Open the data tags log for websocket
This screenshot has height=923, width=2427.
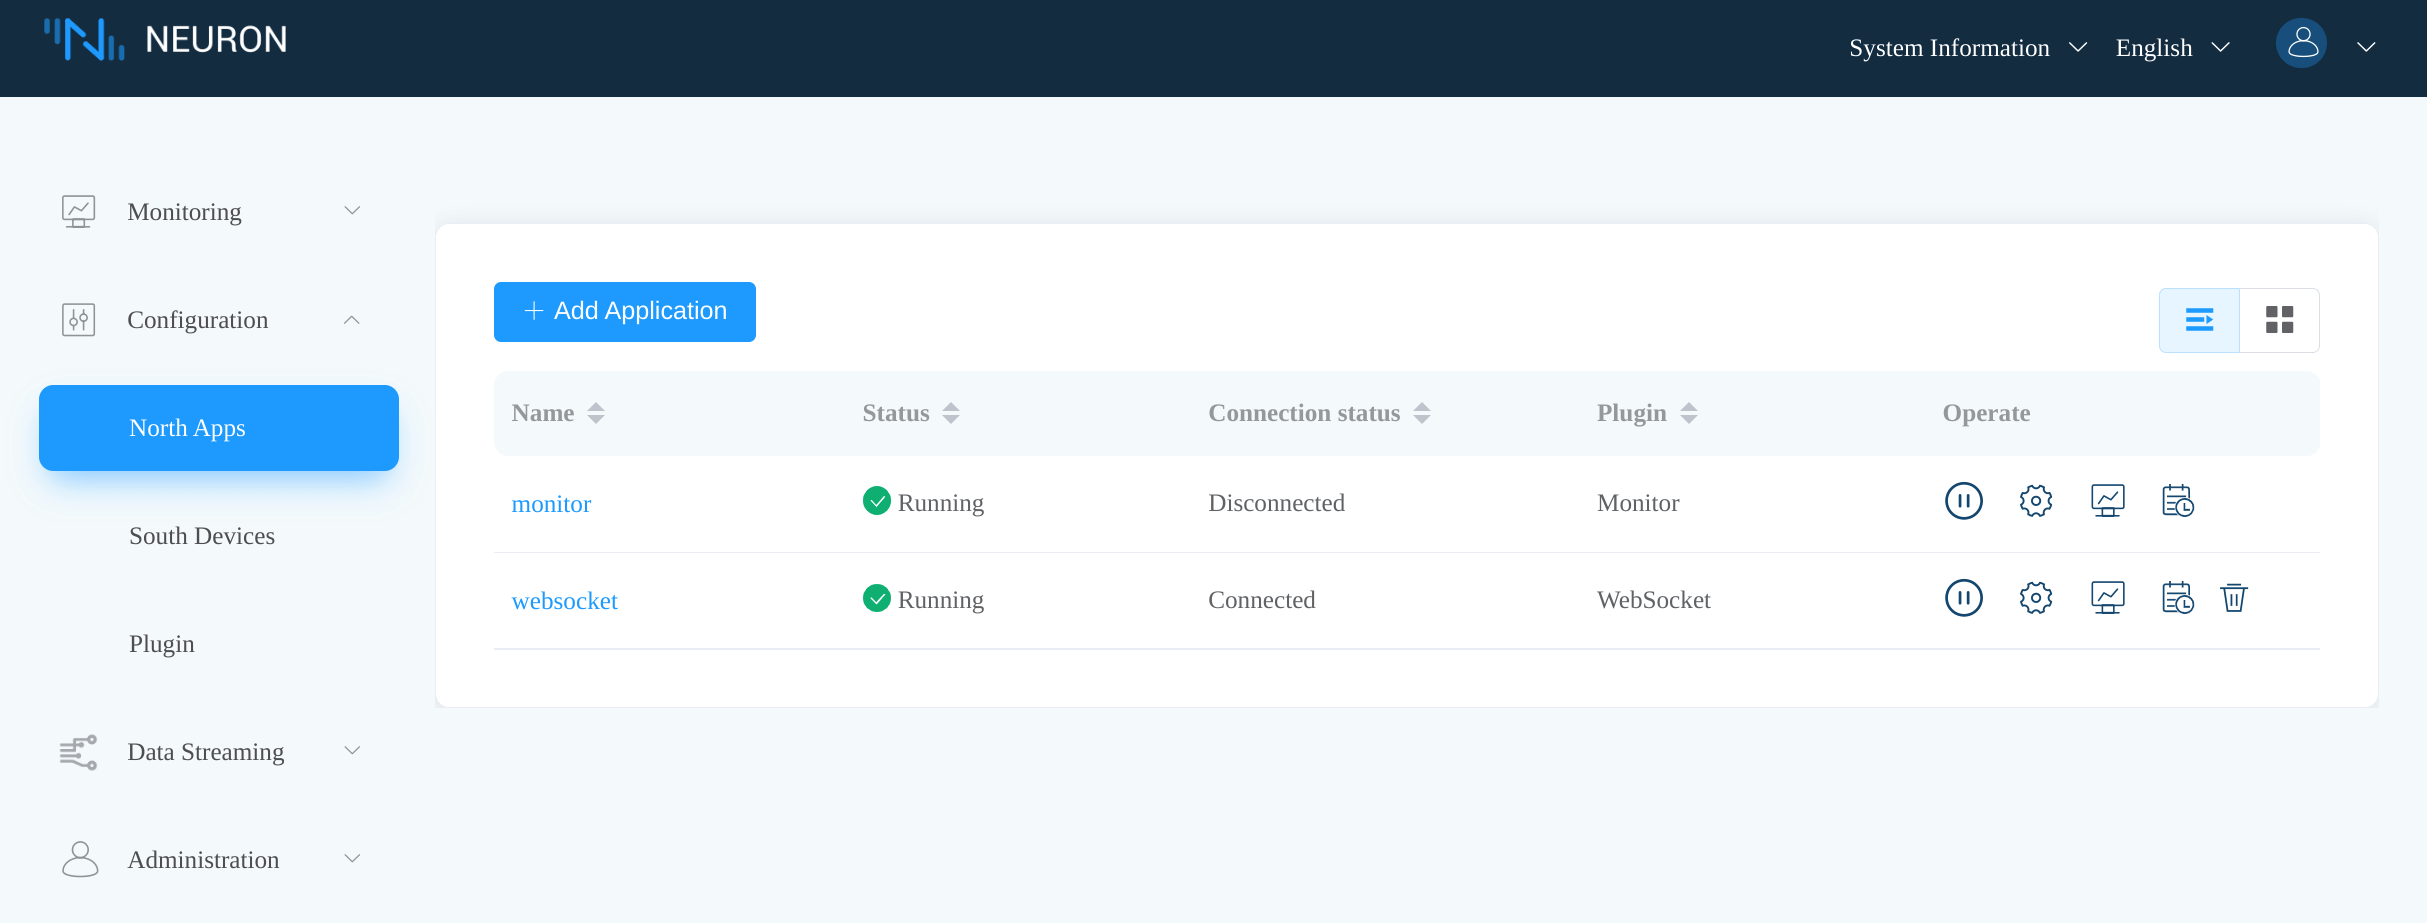pos(2178,598)
